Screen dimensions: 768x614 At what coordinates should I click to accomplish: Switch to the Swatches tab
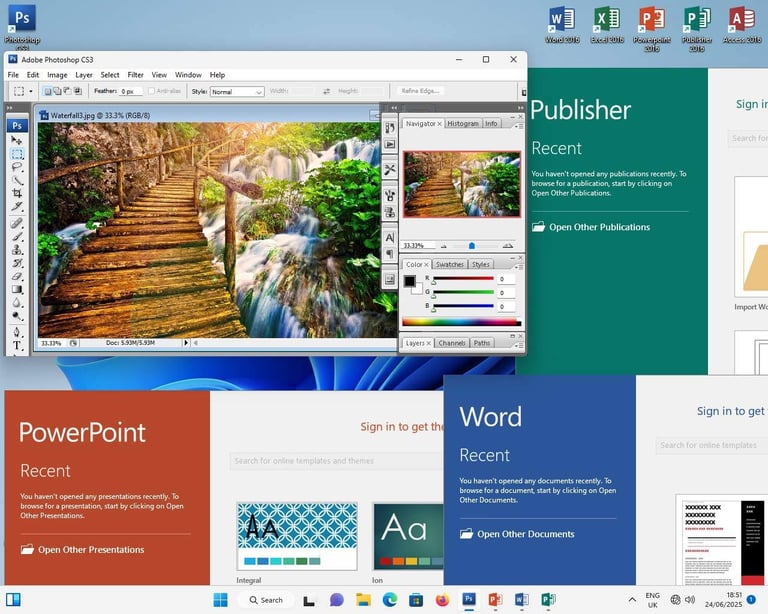tap(450, 264)
